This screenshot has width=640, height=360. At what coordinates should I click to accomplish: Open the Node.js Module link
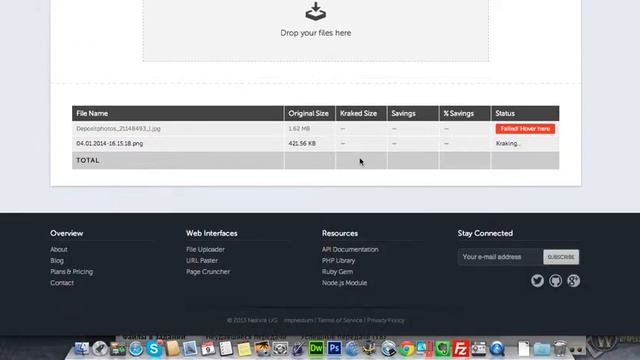(x=344, y=283)
